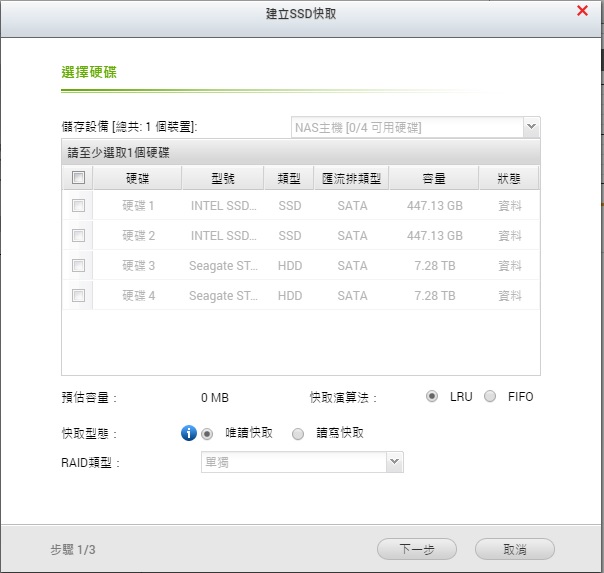This screenshot has height=573, width=604.
Task: Check the box for 硬碟 2
Action: (x=79, y=235)
